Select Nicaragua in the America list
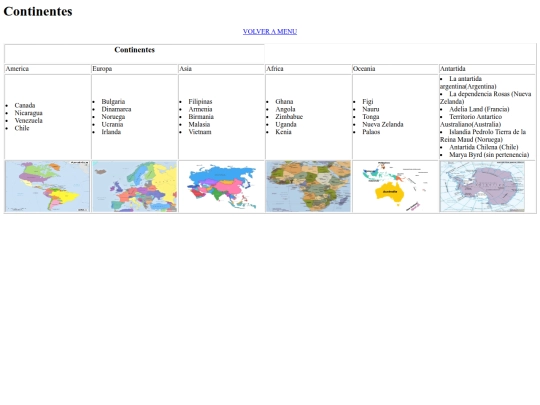Image resolution: width=540 pixels, height=405 pixels. [29, 113]
